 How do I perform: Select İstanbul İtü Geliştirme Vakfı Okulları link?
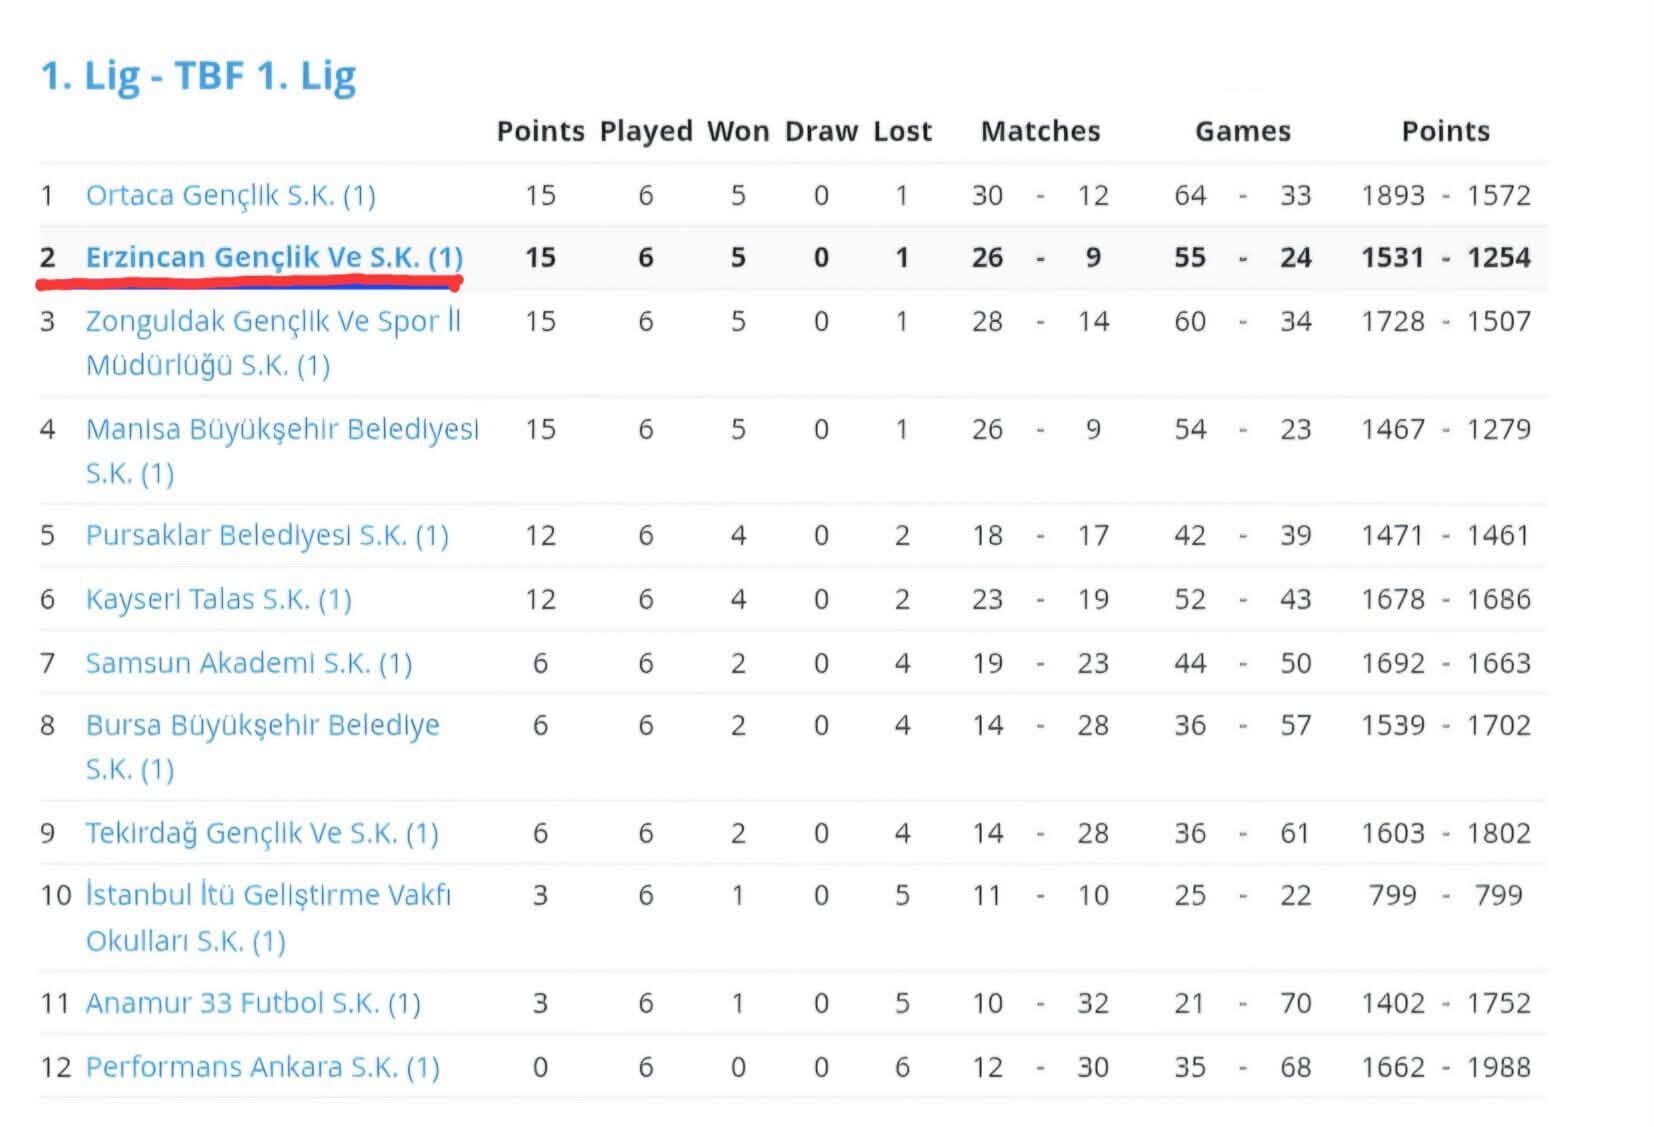pyautogui.click(x=268, y=917)
